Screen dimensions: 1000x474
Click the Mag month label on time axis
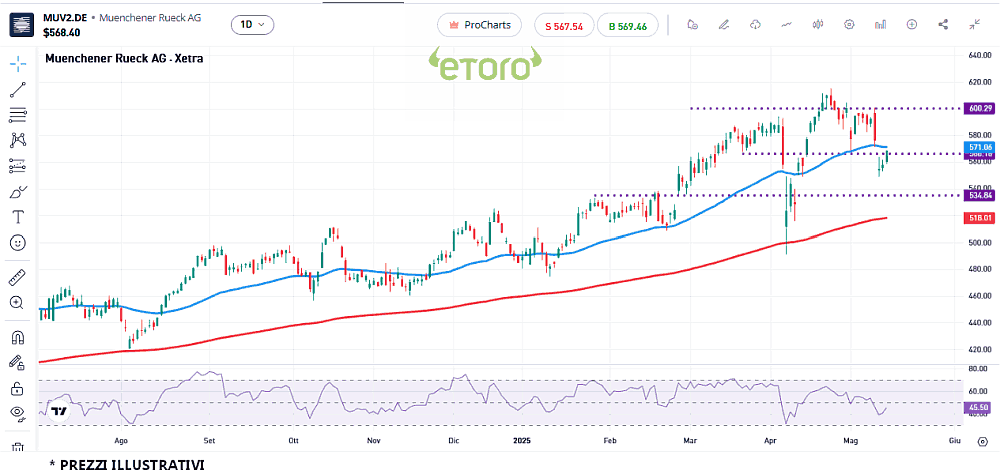(851, 441)
